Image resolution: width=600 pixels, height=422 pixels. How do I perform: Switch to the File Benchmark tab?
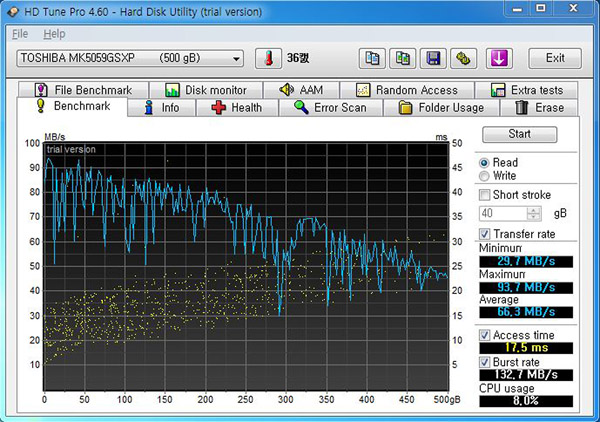click(x=83, y=90)
